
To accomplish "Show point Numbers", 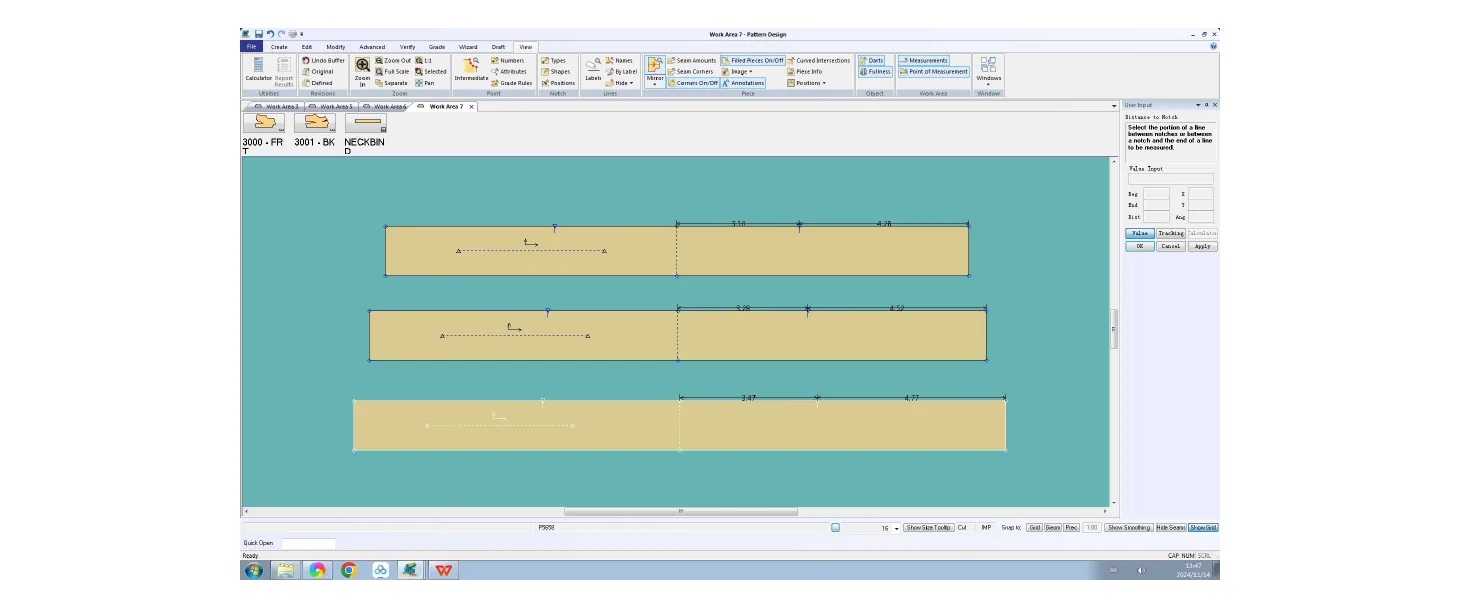I will (x=507, y=61).
